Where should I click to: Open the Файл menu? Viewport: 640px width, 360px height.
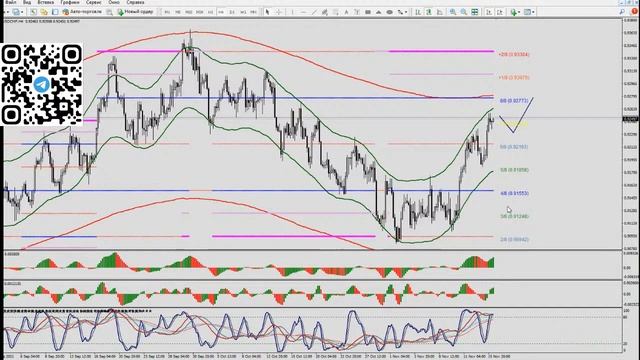[10, 2]
